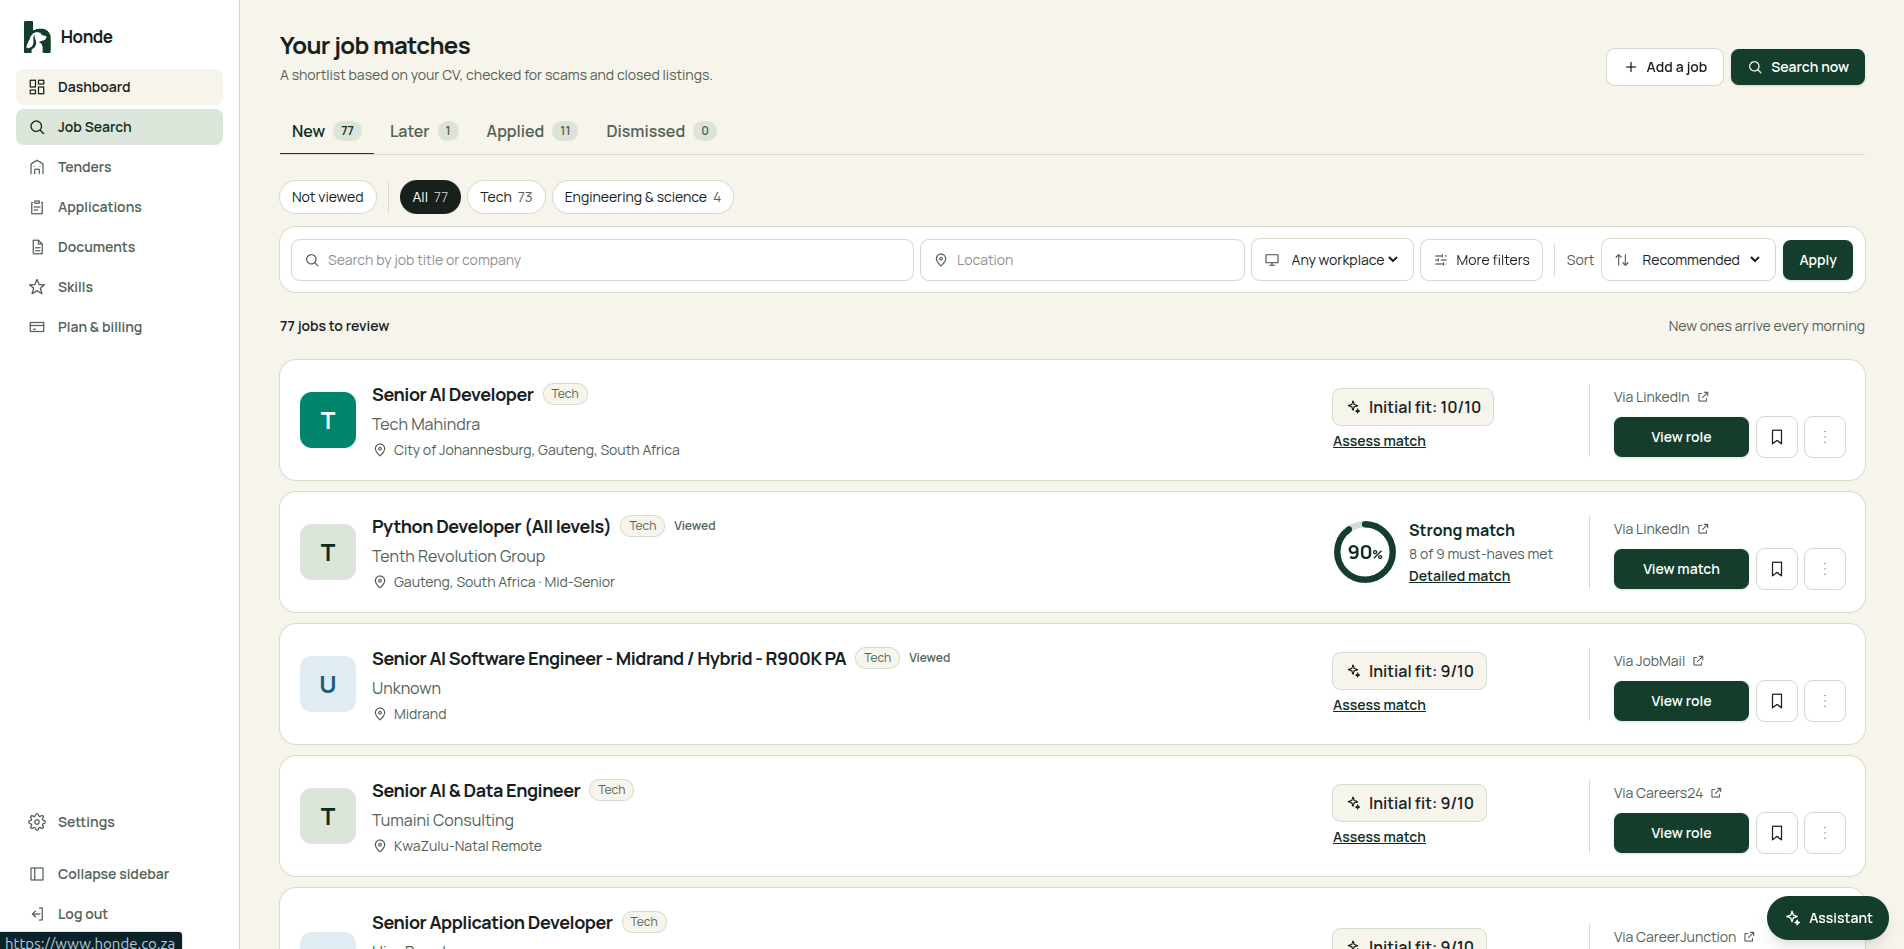The image size is (1904, 949).
Task: Open the Skills star item
Action: point(119,287)
